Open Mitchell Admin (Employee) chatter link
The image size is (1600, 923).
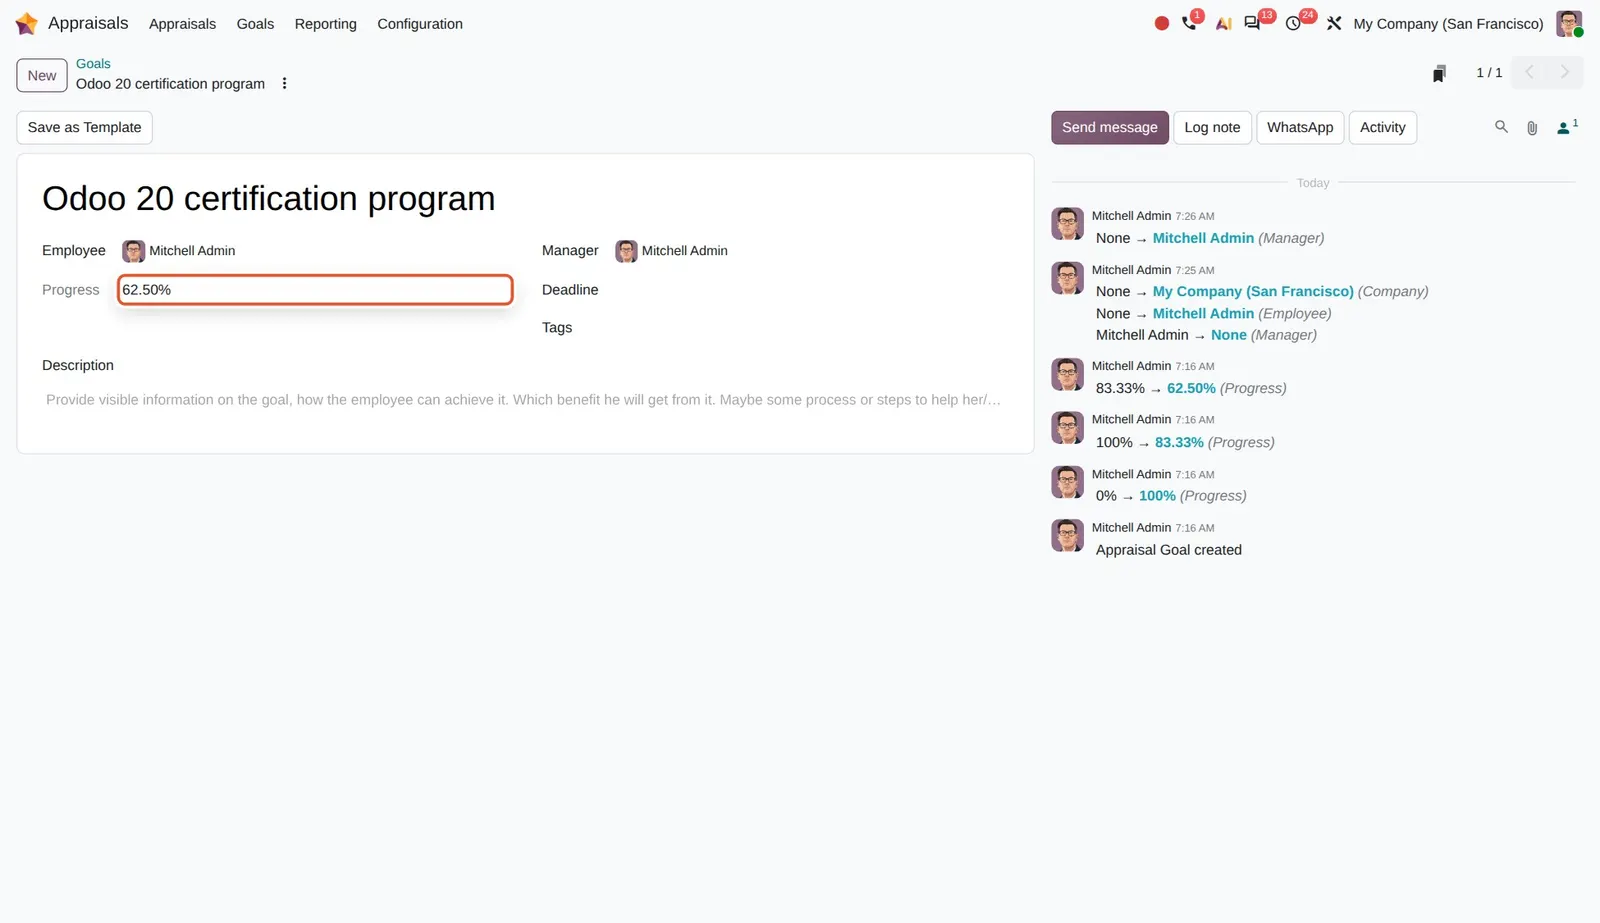pos(1203,313)
